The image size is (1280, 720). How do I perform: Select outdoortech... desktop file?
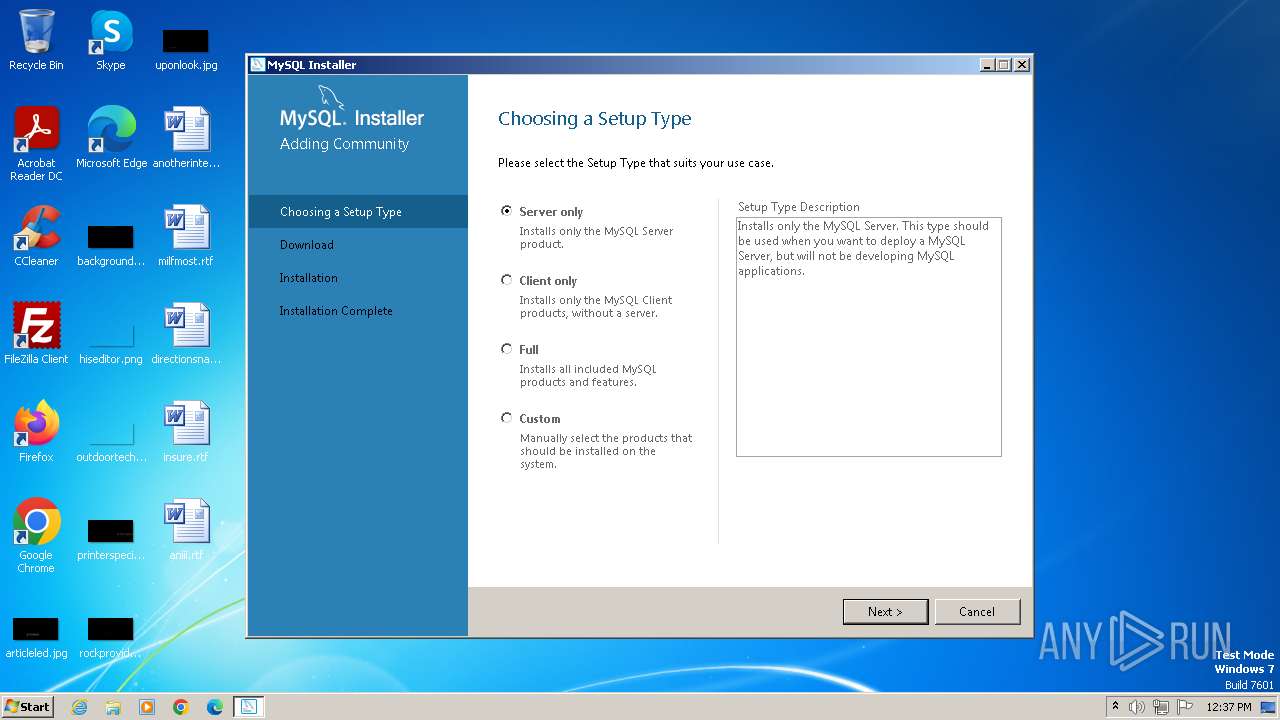click(111, 441)
